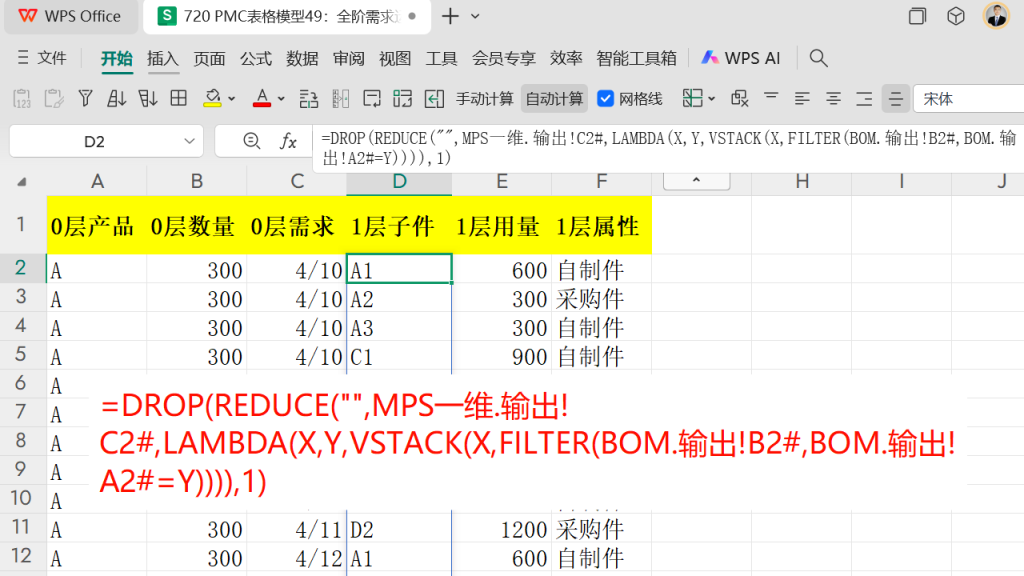The height and width of the screenshot is (576, 1024).
Task: Click cell containing 采购件 in row 3
Action: [x=601, y=299]
